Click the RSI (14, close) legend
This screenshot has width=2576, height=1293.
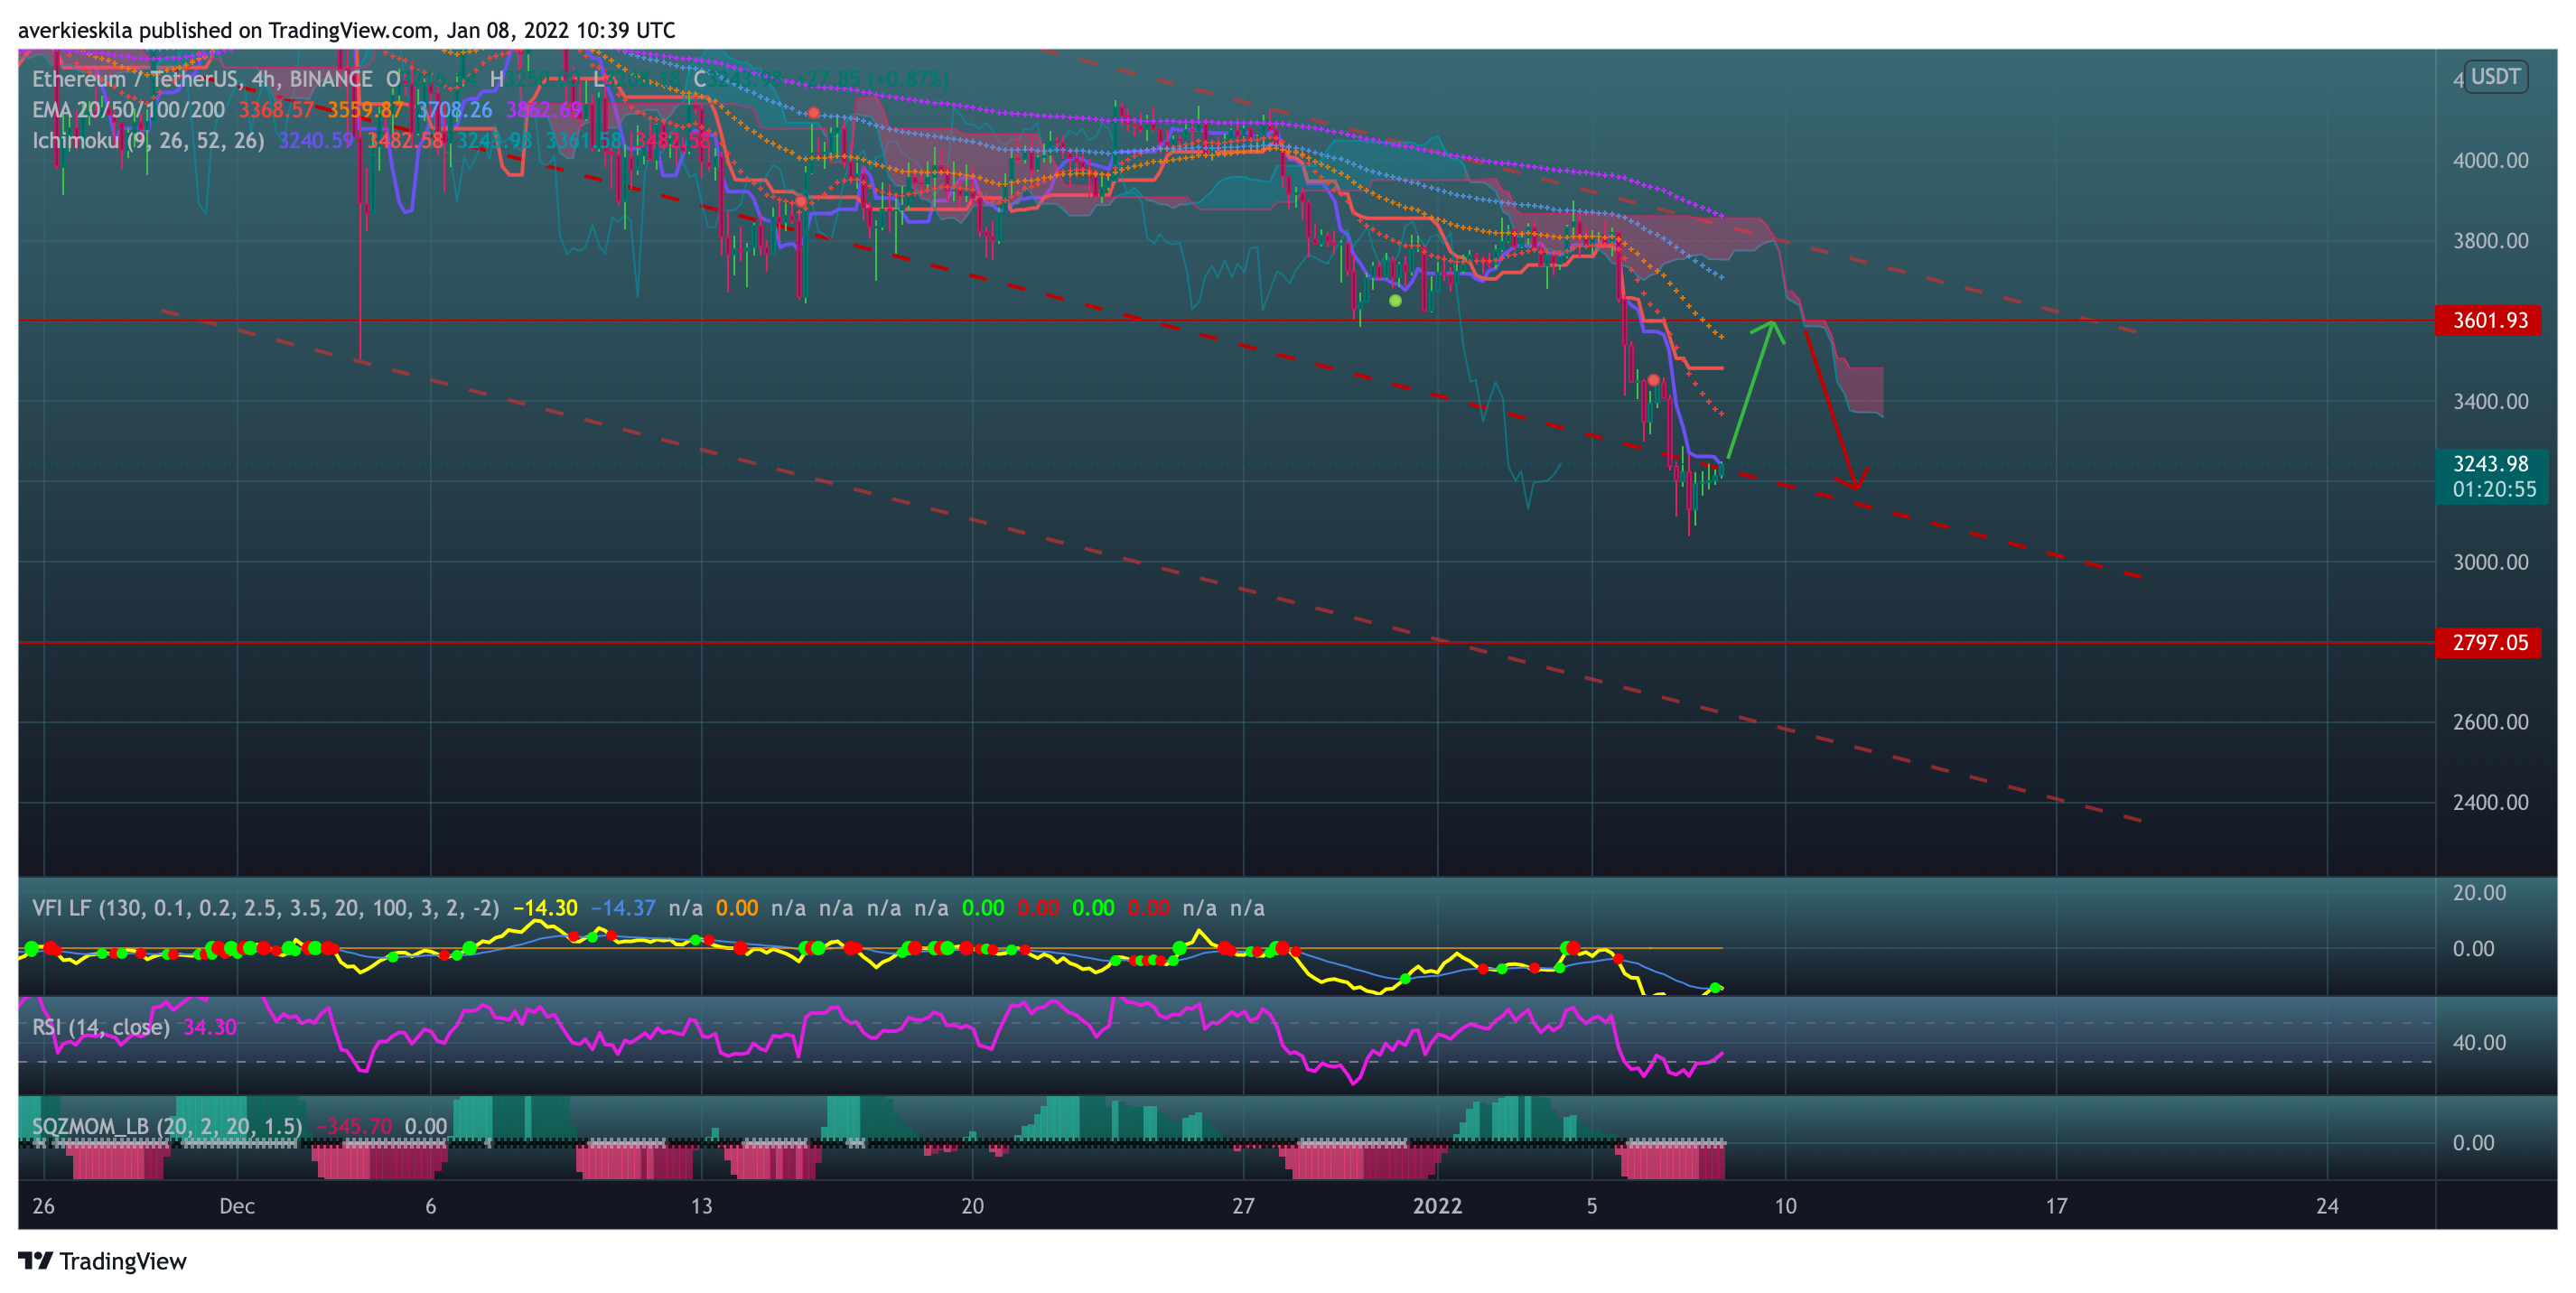[101, 1027]
